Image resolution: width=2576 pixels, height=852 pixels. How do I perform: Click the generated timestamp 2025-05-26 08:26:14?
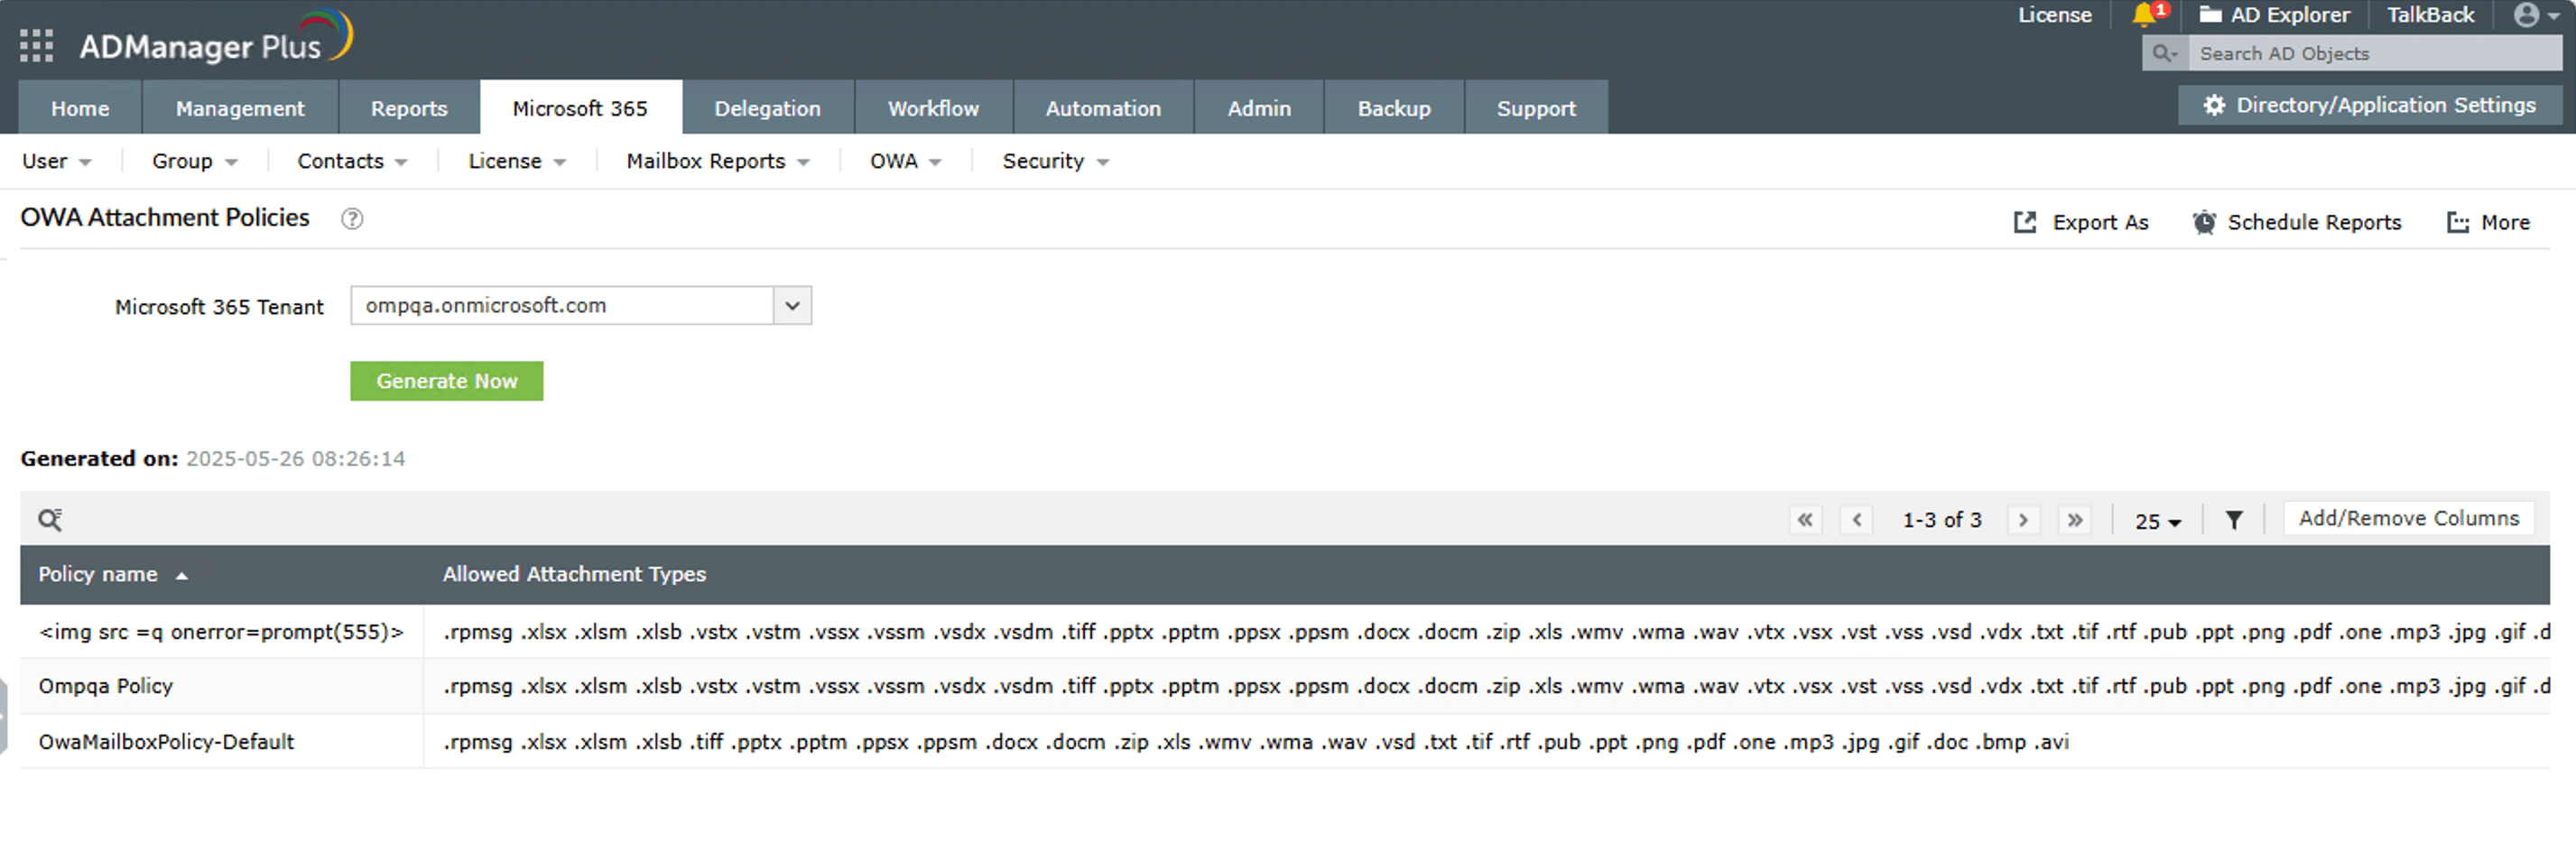point(295,459)
